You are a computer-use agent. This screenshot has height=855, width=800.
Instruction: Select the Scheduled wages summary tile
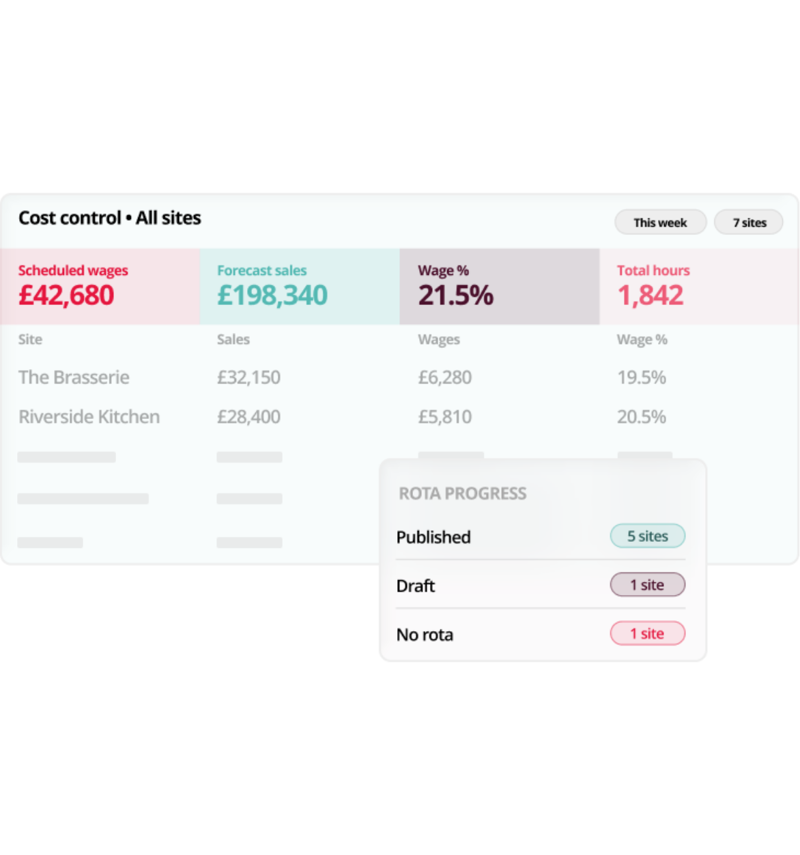coord(100,287)
